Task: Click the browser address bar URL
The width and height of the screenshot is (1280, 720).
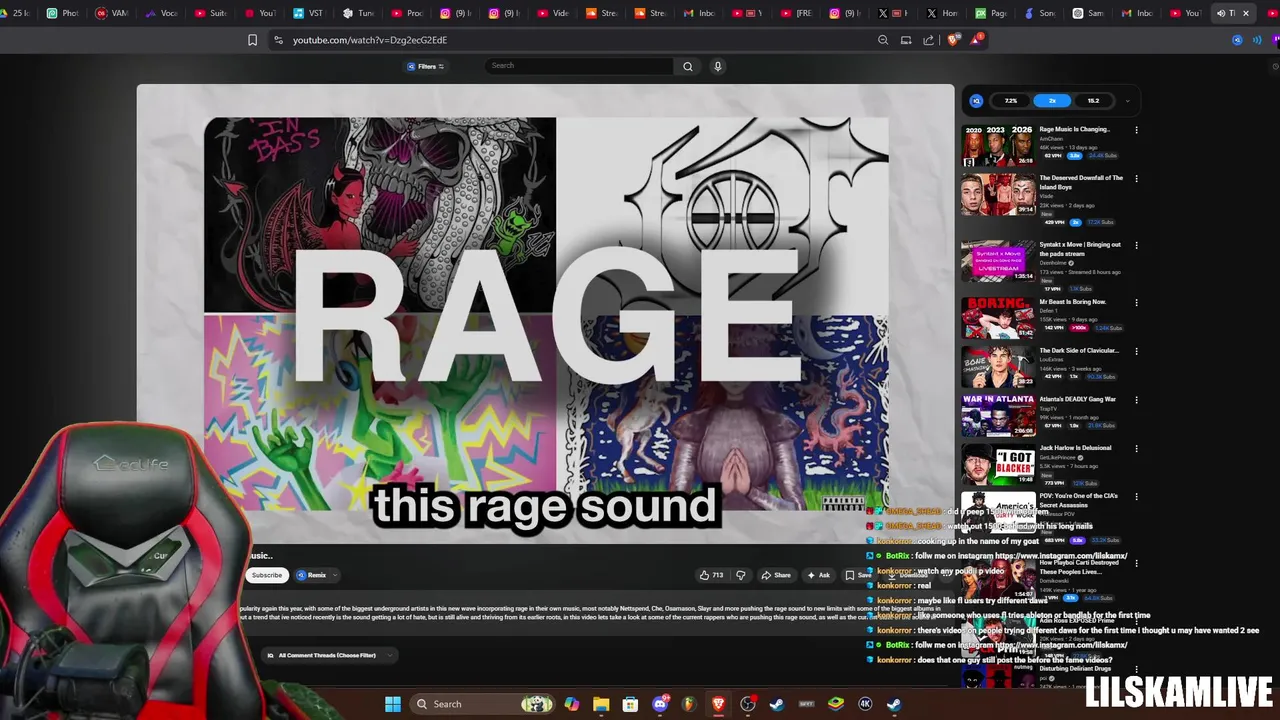Action: click(x=370, y=40)
